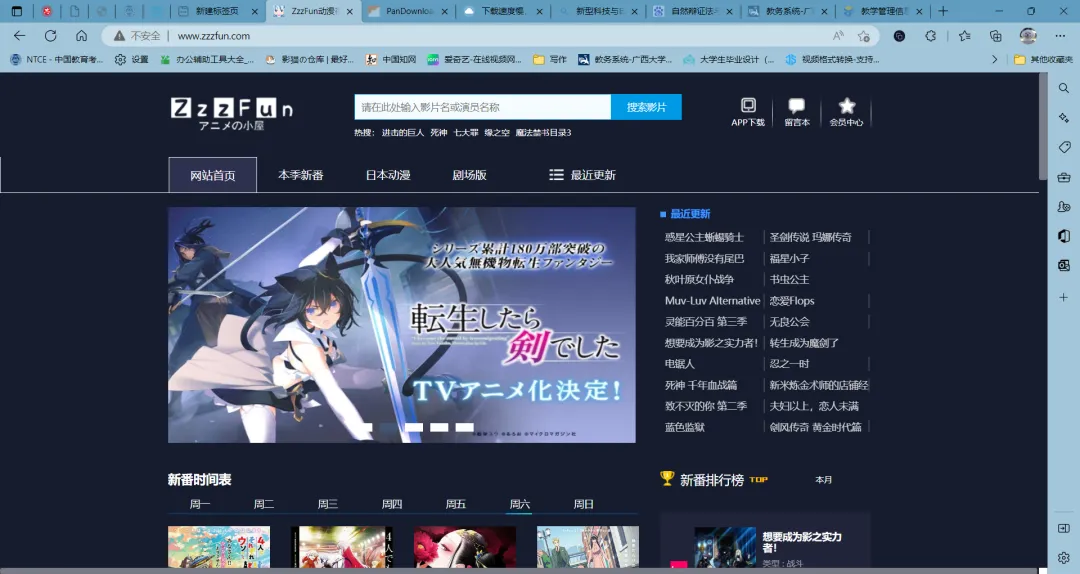Close the ZzzFun动漫 browser tab
This screenshot has height=574, width=1080.
(x=350, y=11)
